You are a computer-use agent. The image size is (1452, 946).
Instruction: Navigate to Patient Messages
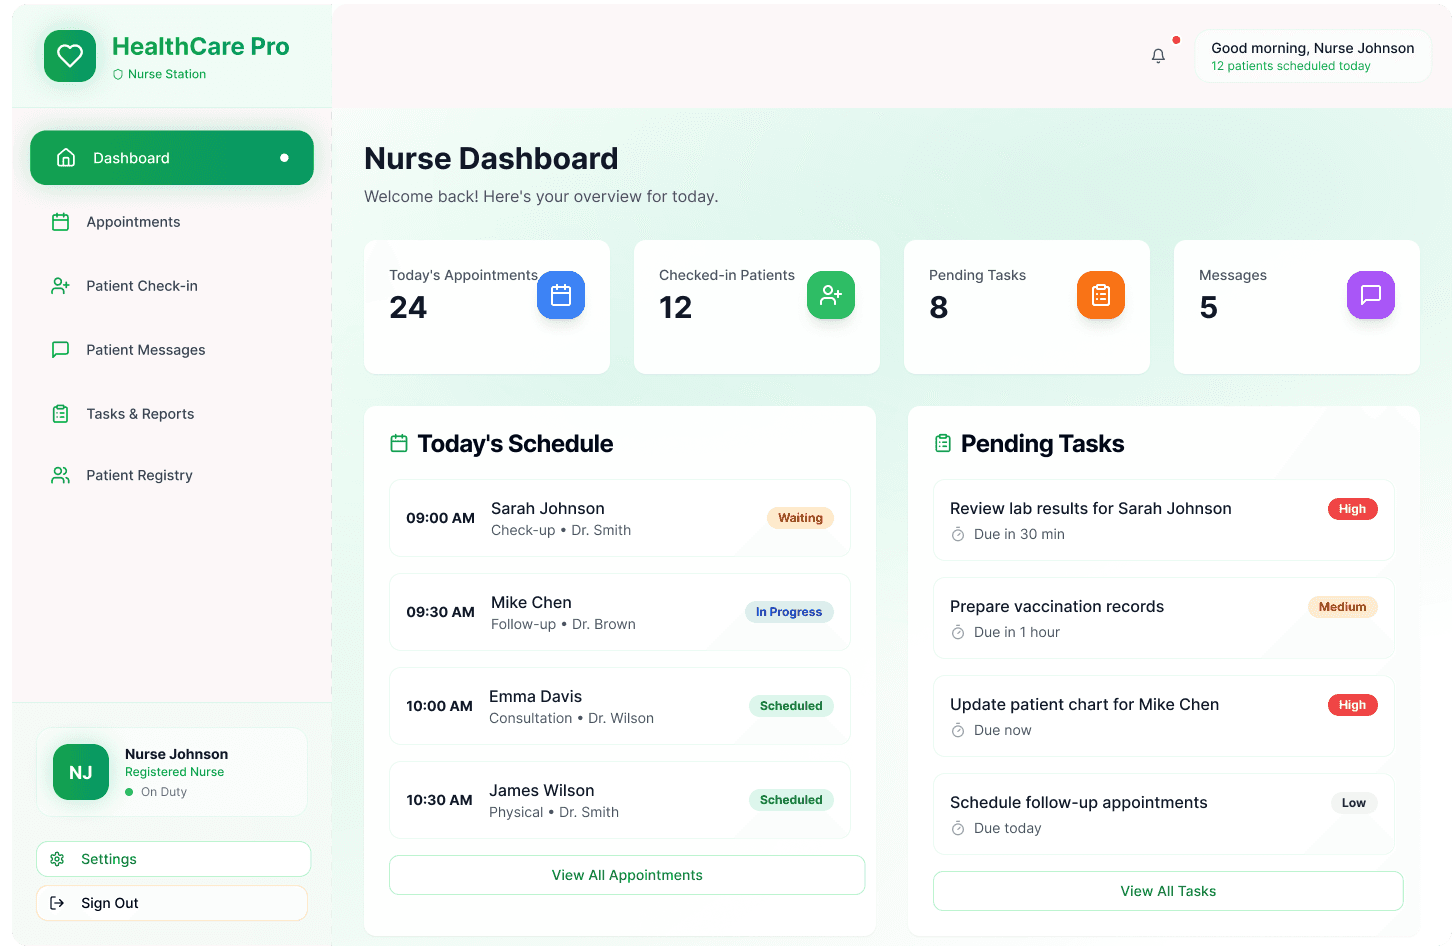tap(172, 350)
